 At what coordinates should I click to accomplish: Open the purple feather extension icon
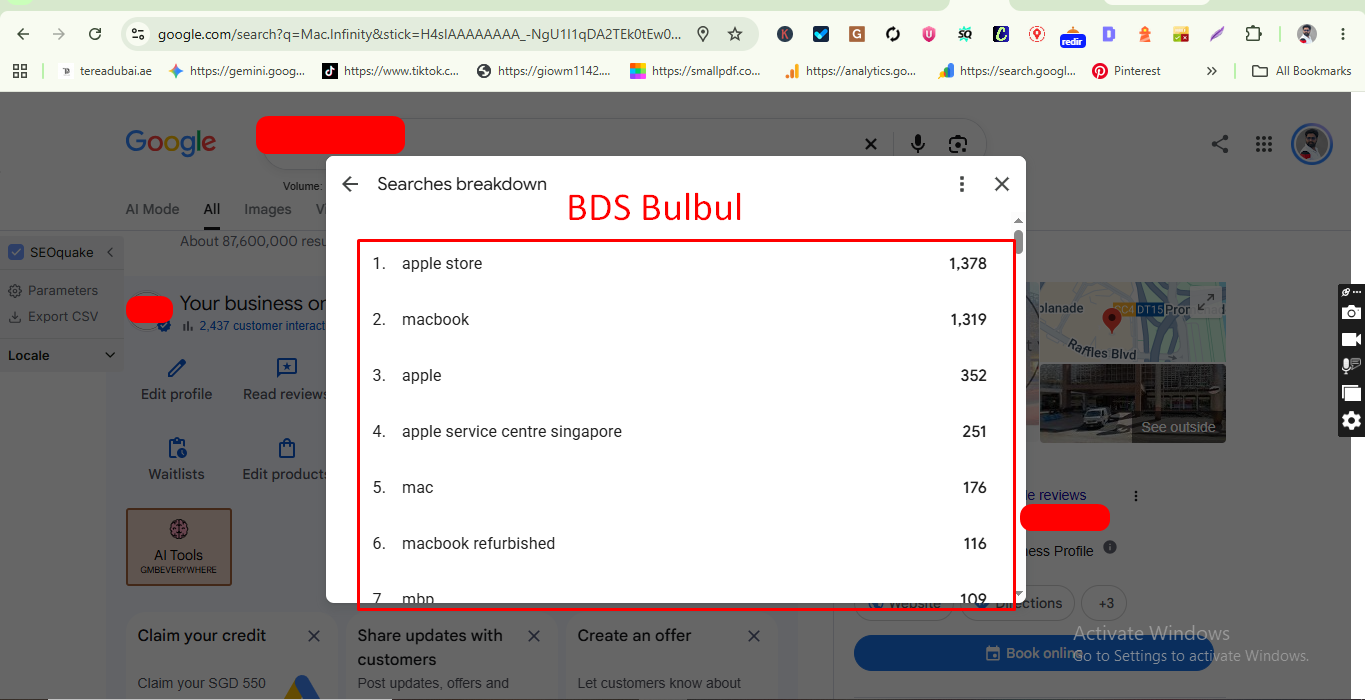pos(1217,34)
